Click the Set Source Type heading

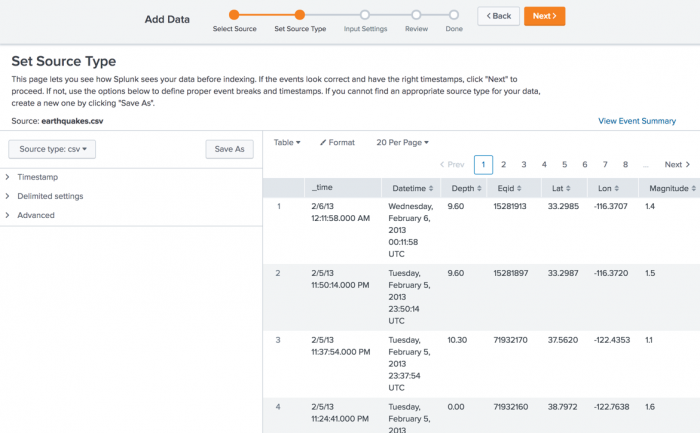63,61
